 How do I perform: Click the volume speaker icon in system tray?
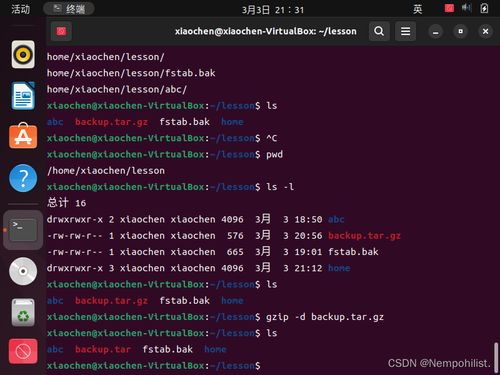(467, 8)
